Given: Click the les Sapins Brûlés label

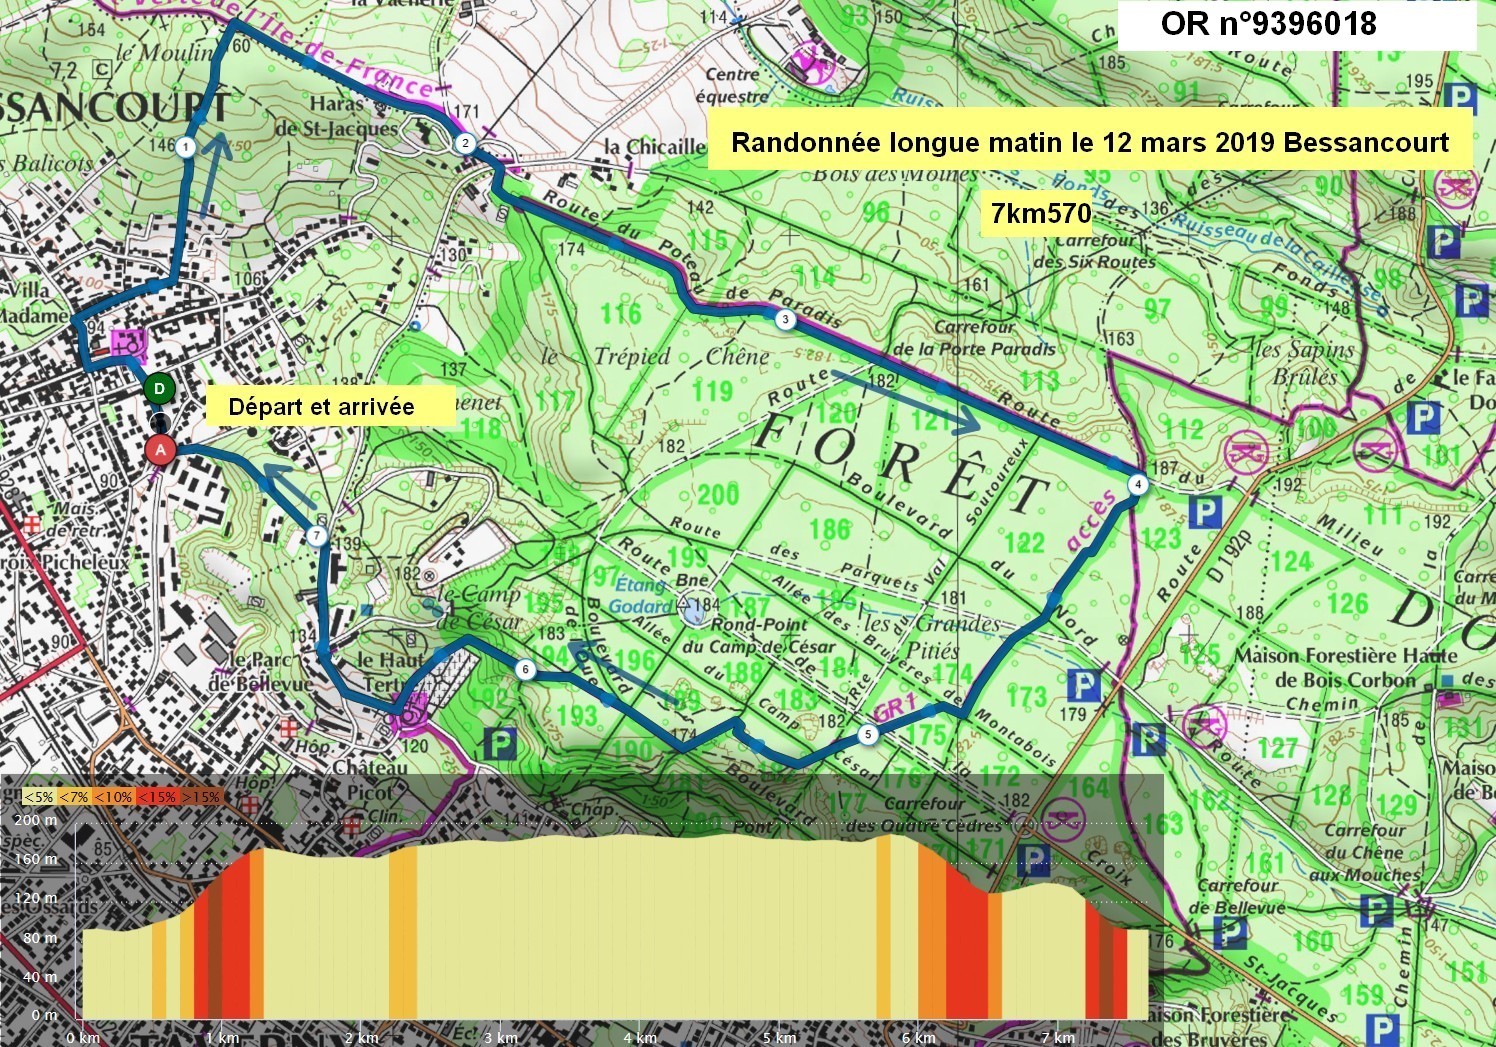Looking at the screenshot, I should click(1305, 363).
